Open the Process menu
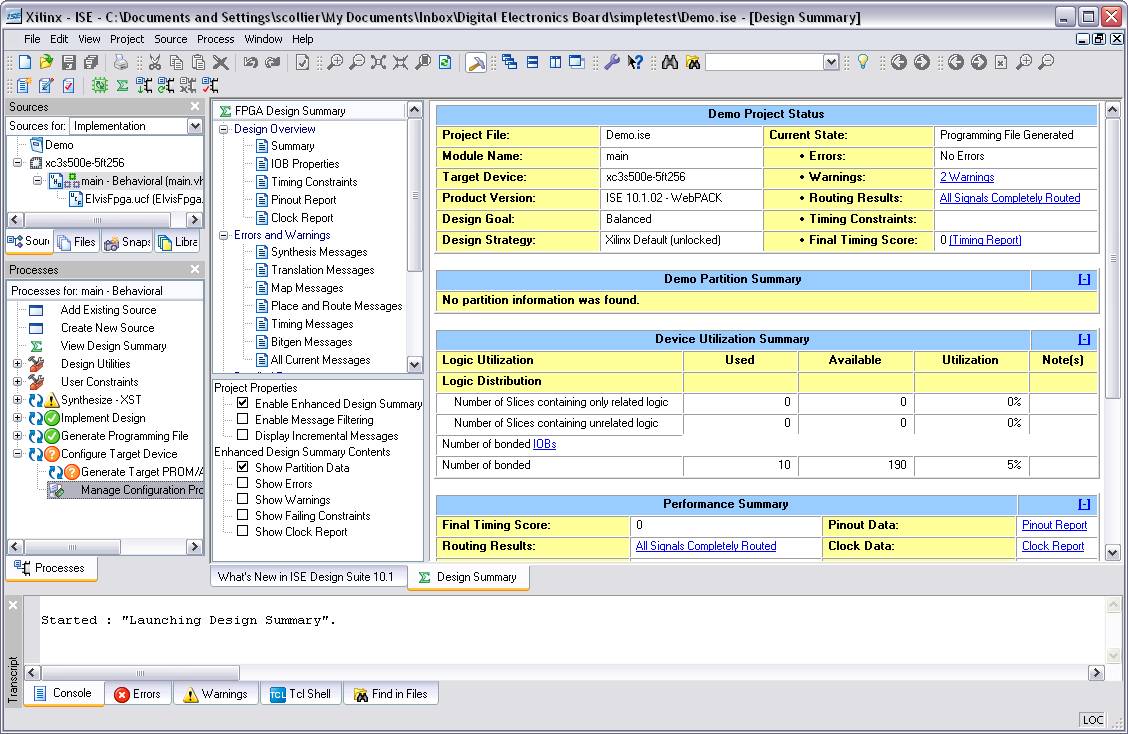This screenshot has height=734, width=1128. [215, 39]
